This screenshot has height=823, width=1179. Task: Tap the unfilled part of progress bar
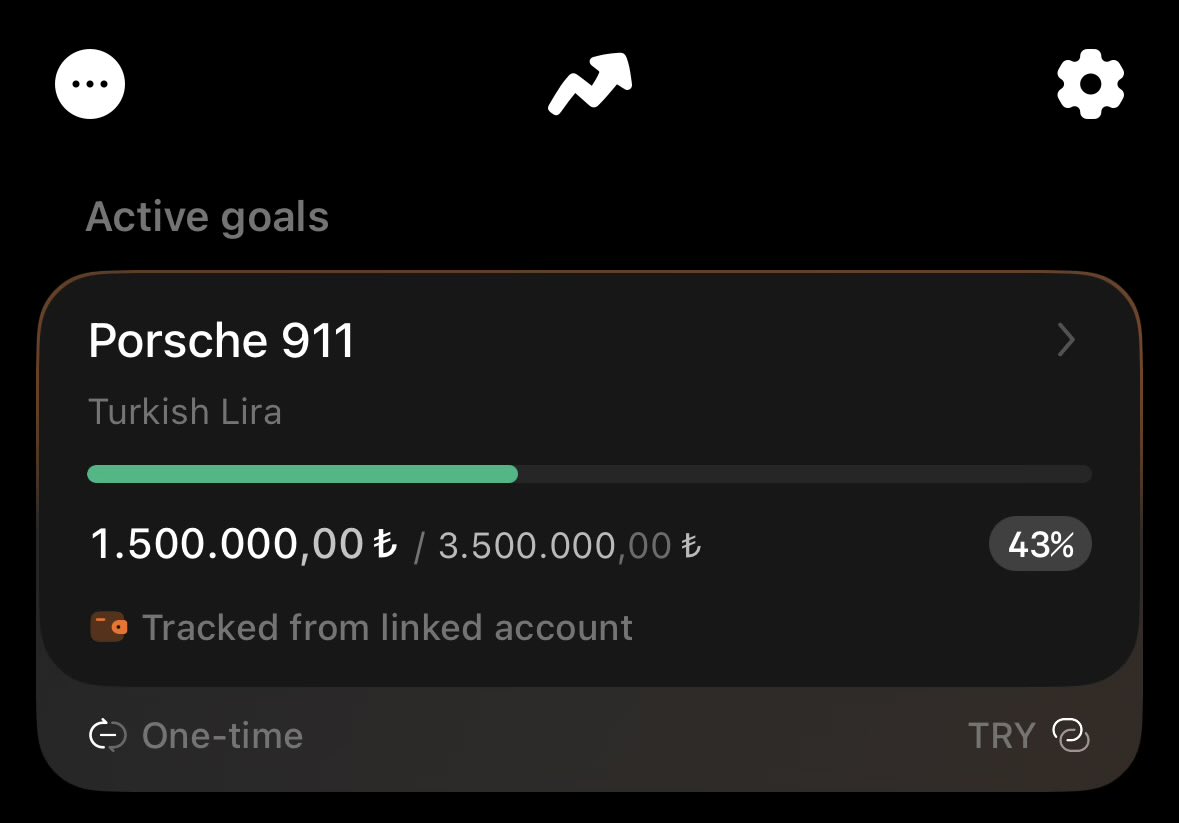coord(805,474)
